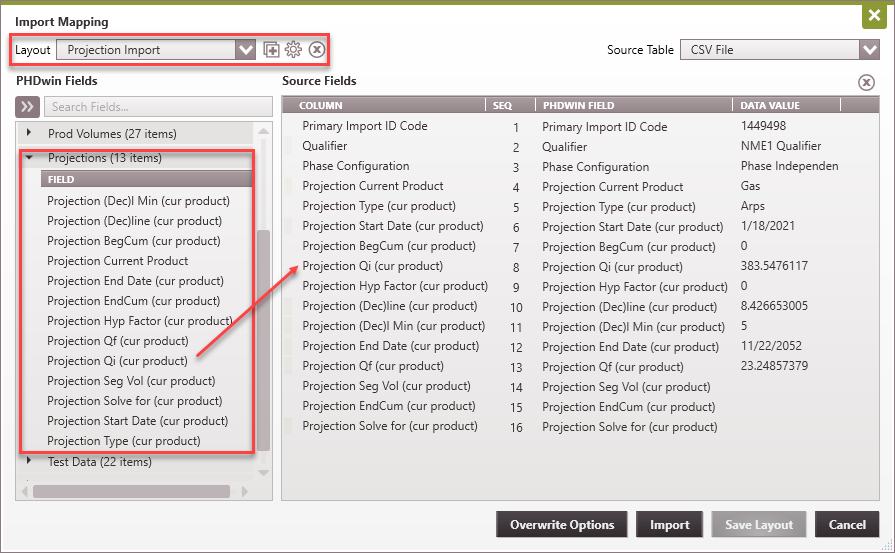Select Projection Start Date in PHDwin list
The image size is (895, 553).
tap(138, 421)
